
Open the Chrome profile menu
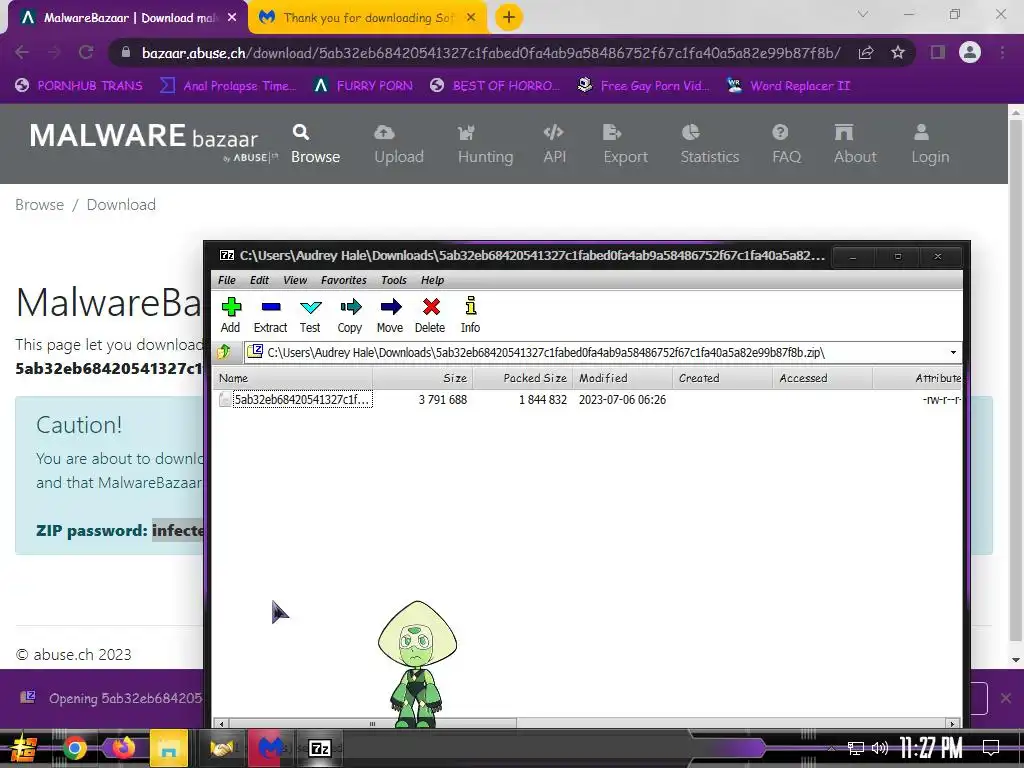click(970, 52)
